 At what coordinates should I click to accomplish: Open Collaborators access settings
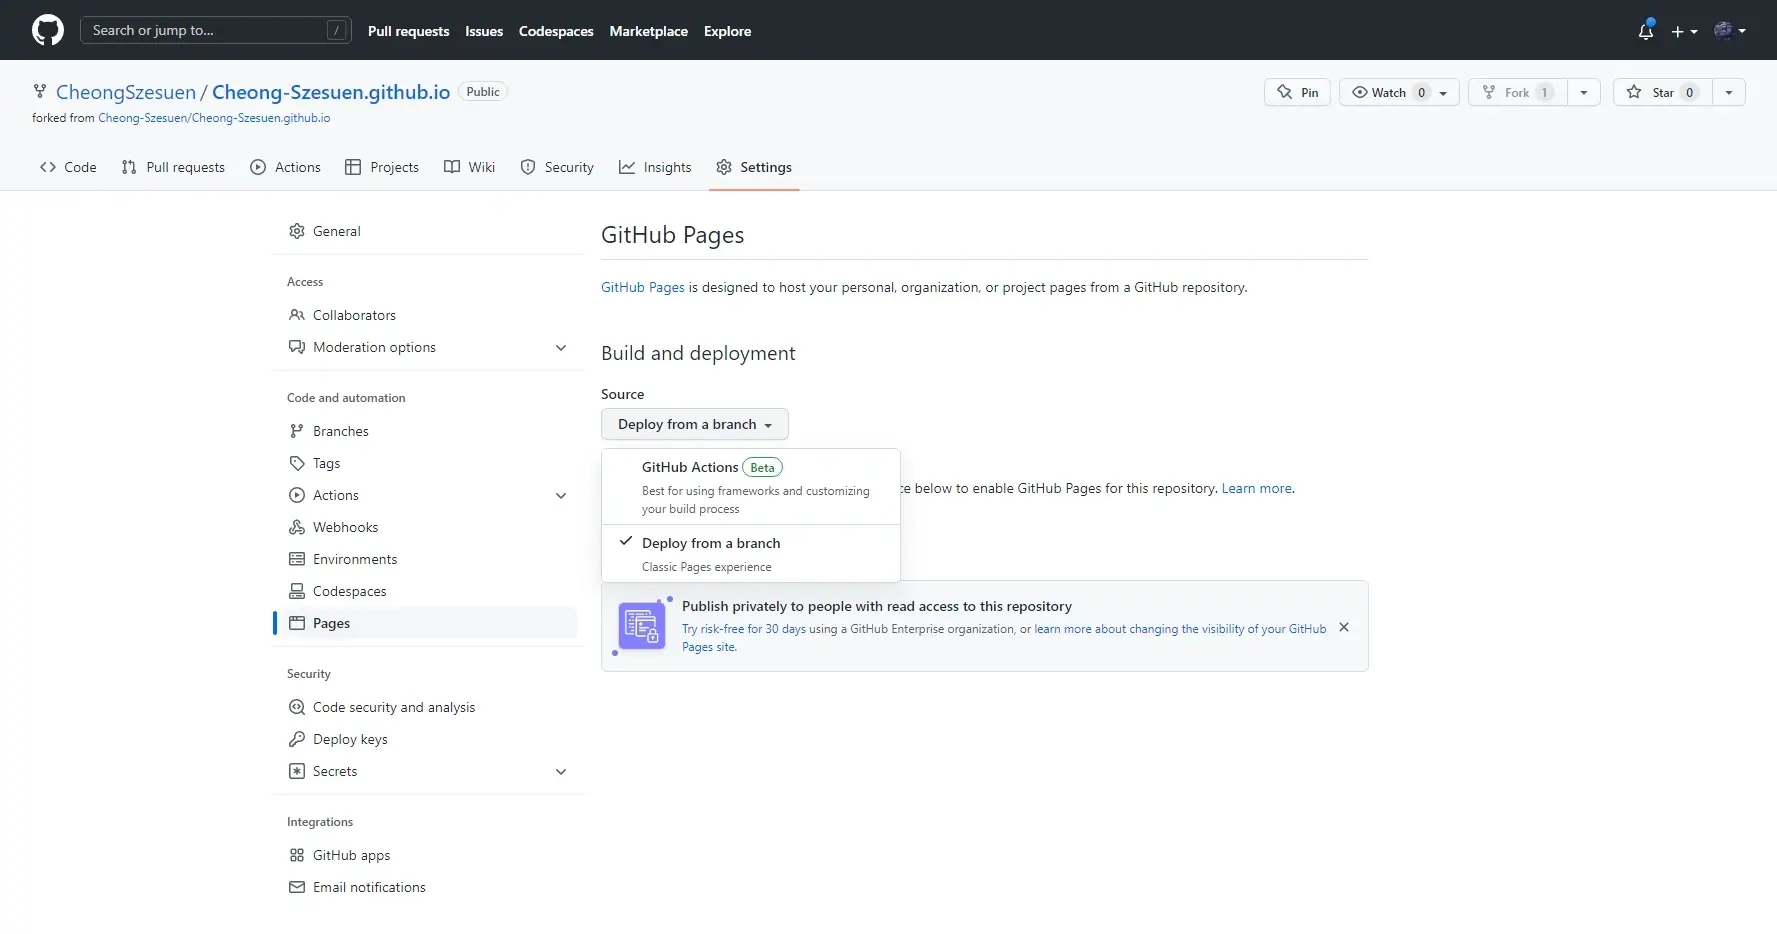(354, 315)
